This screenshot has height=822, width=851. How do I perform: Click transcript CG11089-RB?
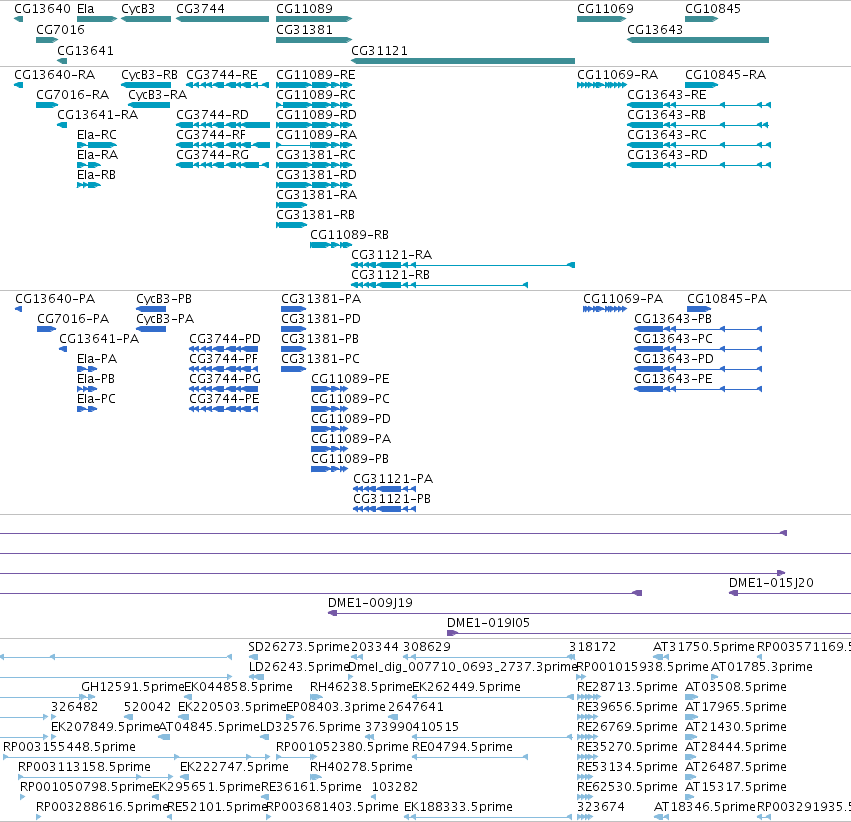click(331, 245)
